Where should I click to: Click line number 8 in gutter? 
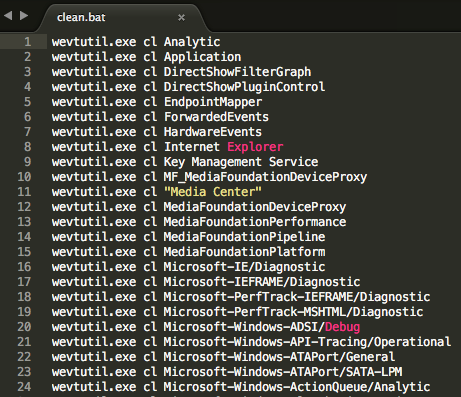[x=28, y=147]
